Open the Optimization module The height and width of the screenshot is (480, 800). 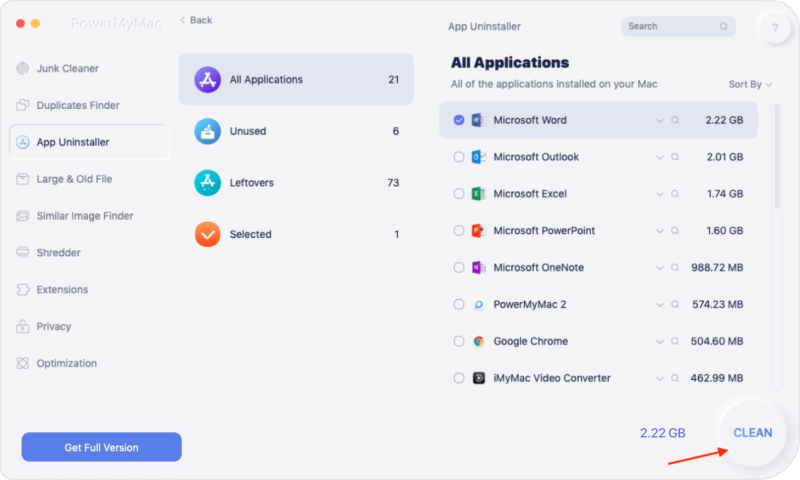point(89,363)
